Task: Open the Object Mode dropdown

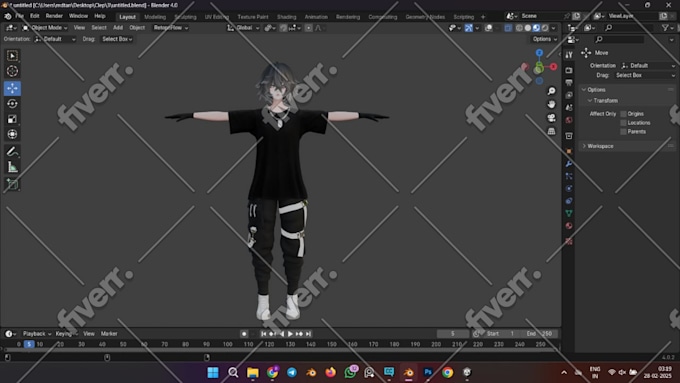Action: 45,28
